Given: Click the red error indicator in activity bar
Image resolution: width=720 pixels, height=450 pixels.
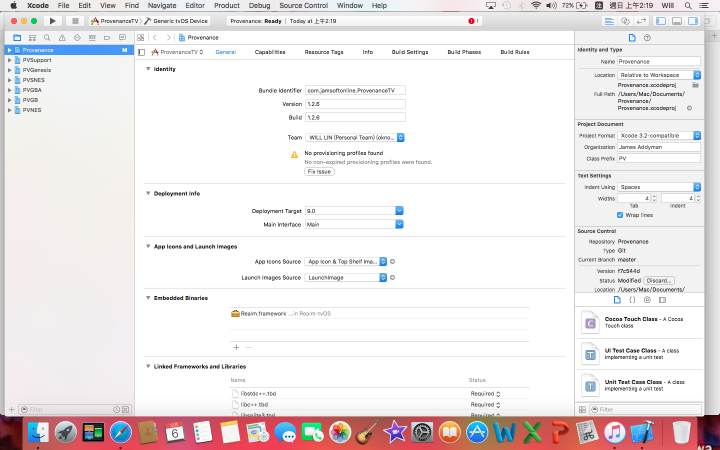Looking at the screenshot, I should click(473, 21).
